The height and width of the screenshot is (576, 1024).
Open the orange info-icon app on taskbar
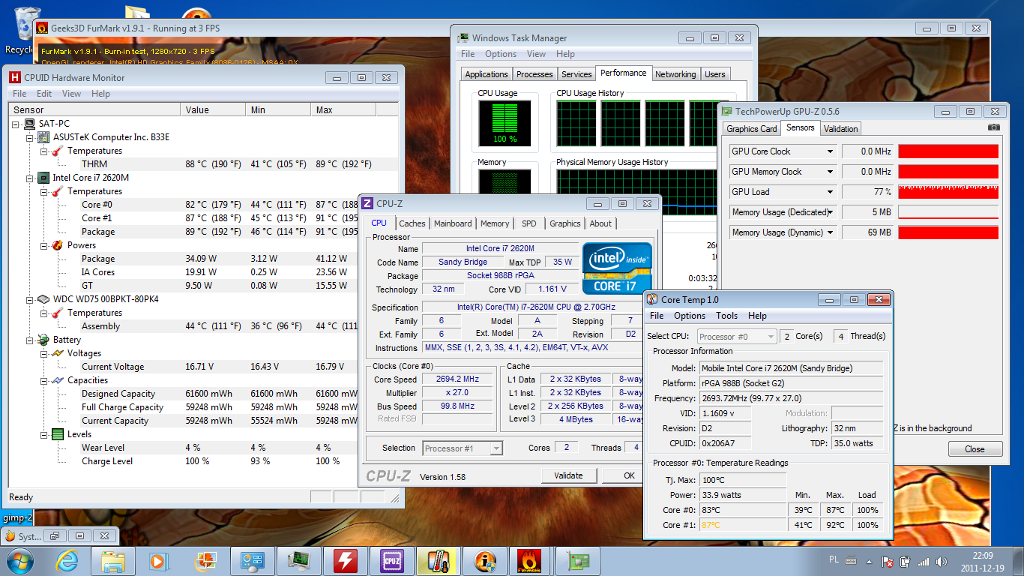[485, 561]
